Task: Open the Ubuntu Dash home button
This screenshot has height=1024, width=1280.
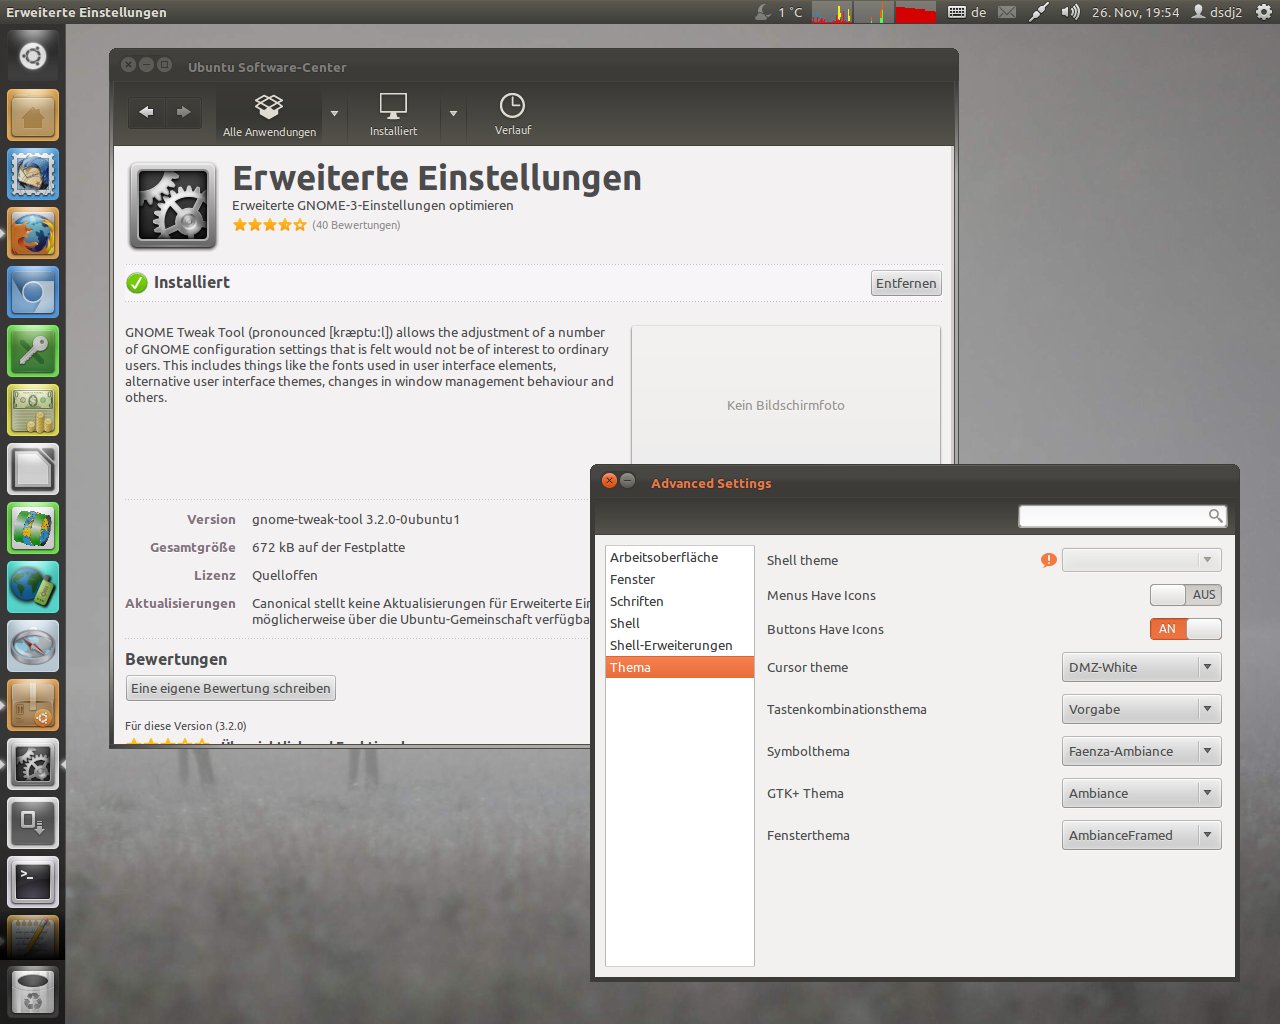Action: coord(33,55)
